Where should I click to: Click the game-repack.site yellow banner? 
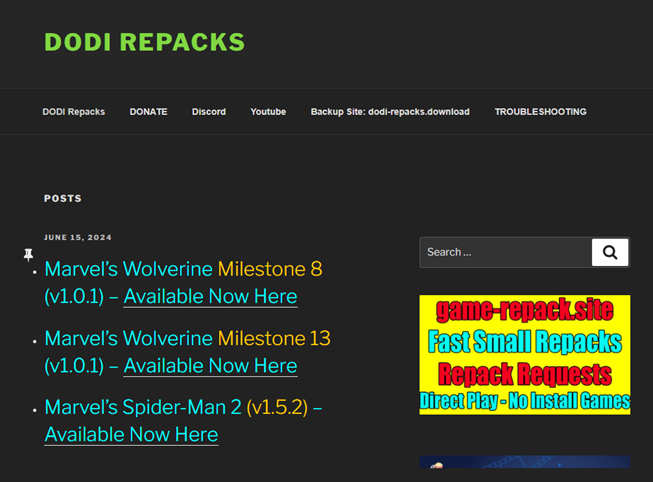point(524,354)
